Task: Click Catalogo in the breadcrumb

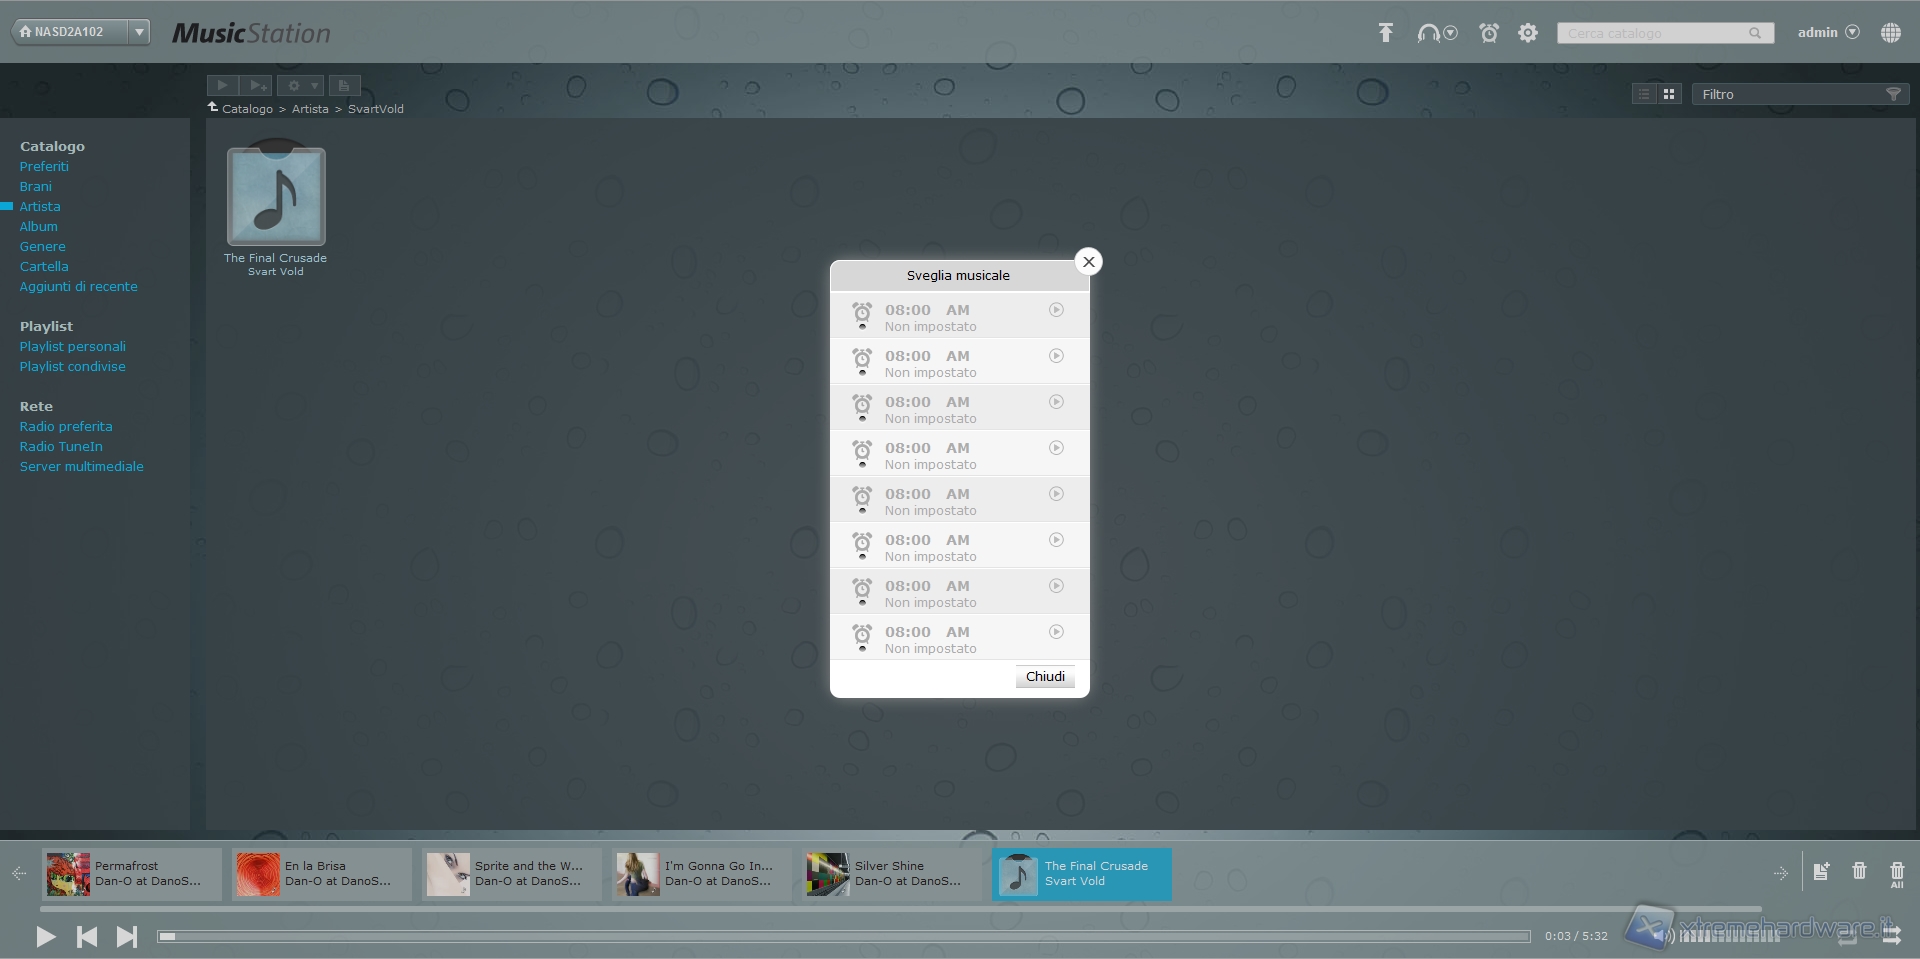Action: point(247,109)
